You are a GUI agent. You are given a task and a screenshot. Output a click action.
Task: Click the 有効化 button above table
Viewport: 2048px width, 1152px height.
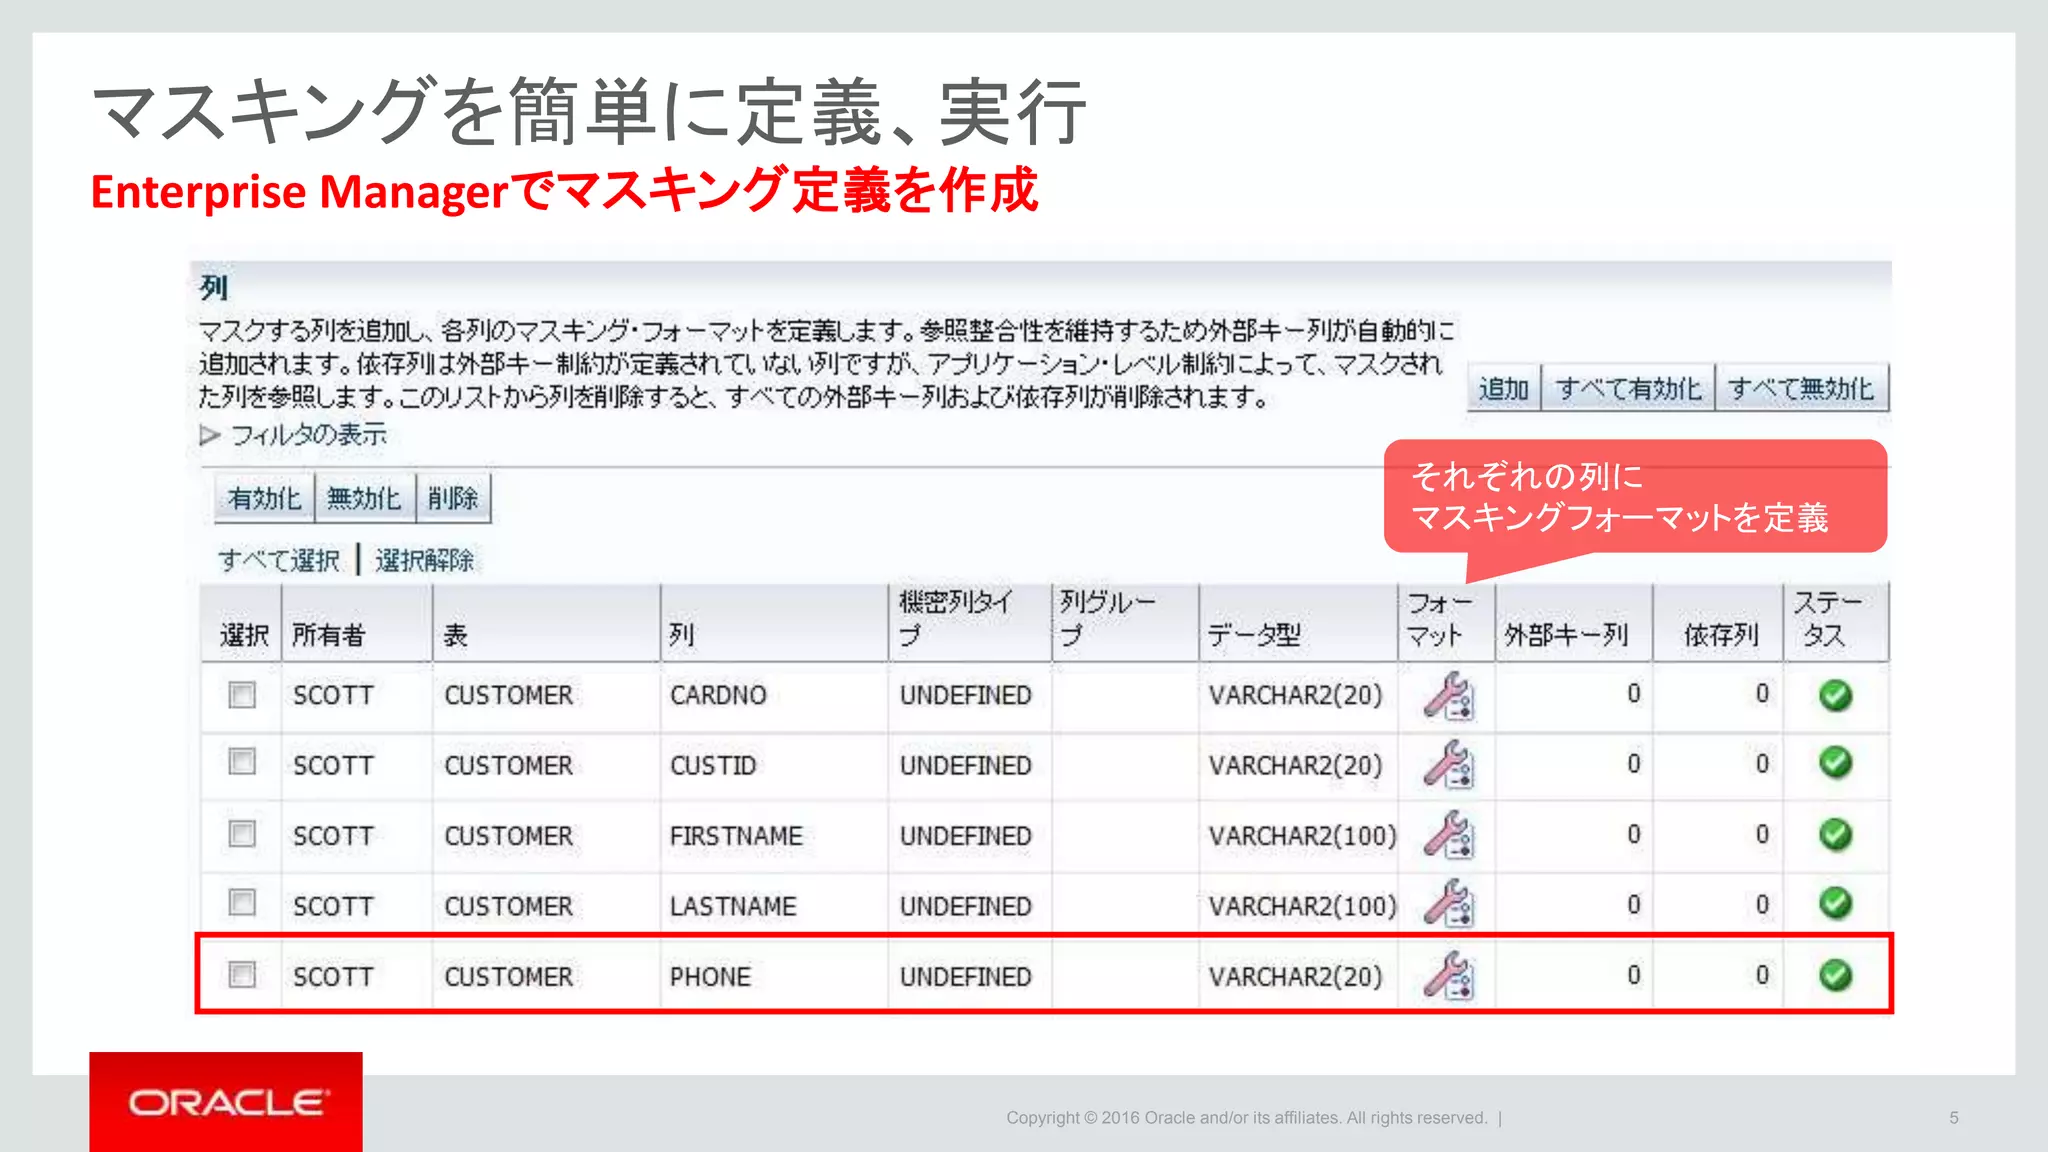tap(264, 498)
